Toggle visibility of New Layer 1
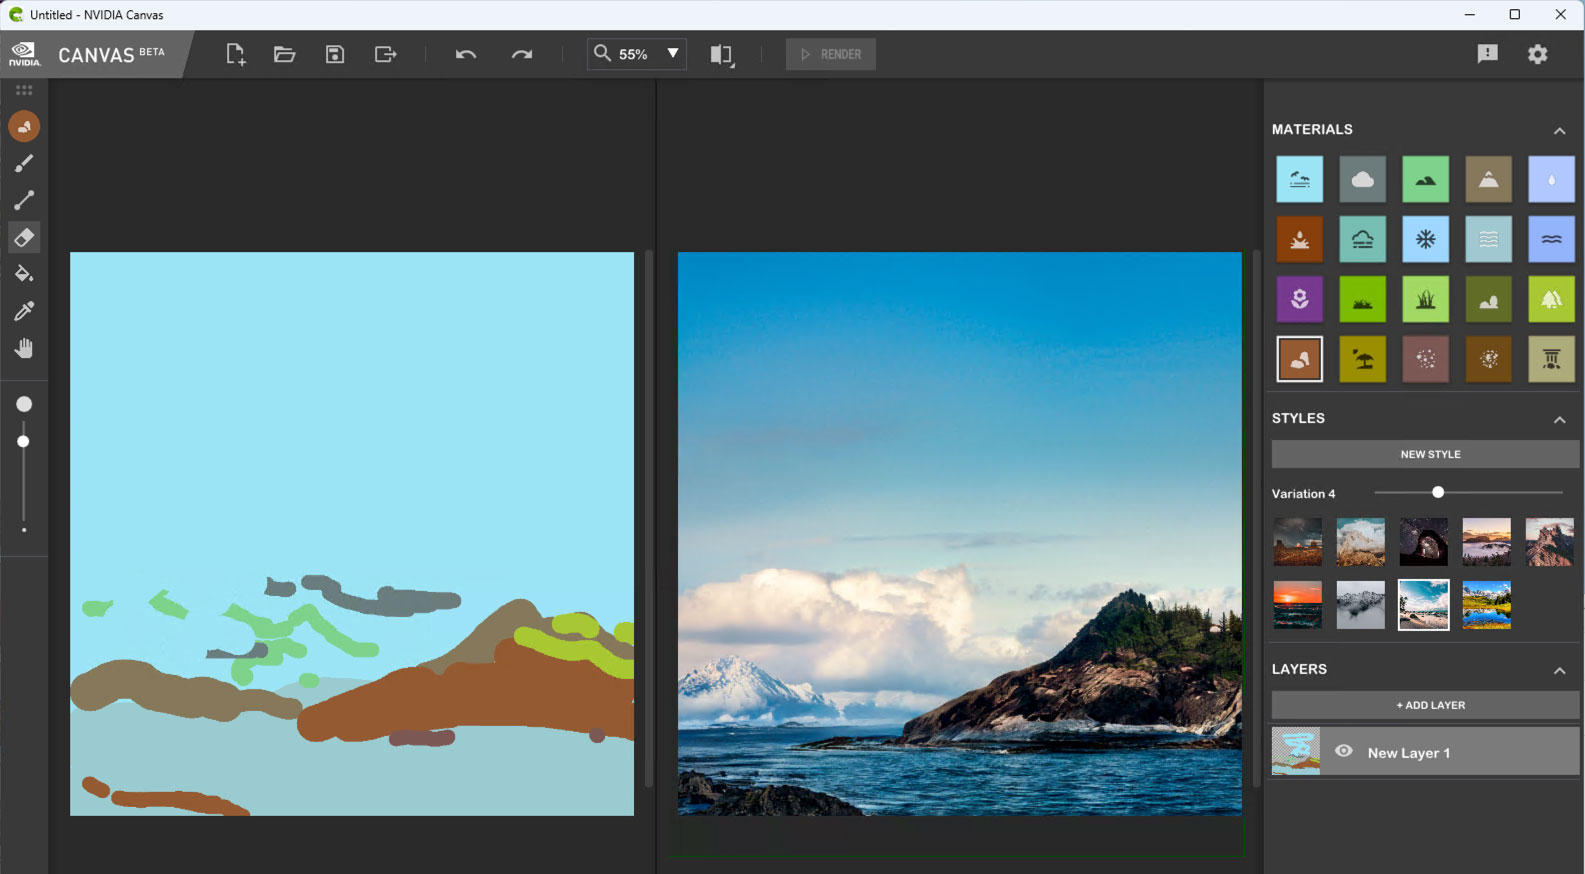 coord(1344,751)
